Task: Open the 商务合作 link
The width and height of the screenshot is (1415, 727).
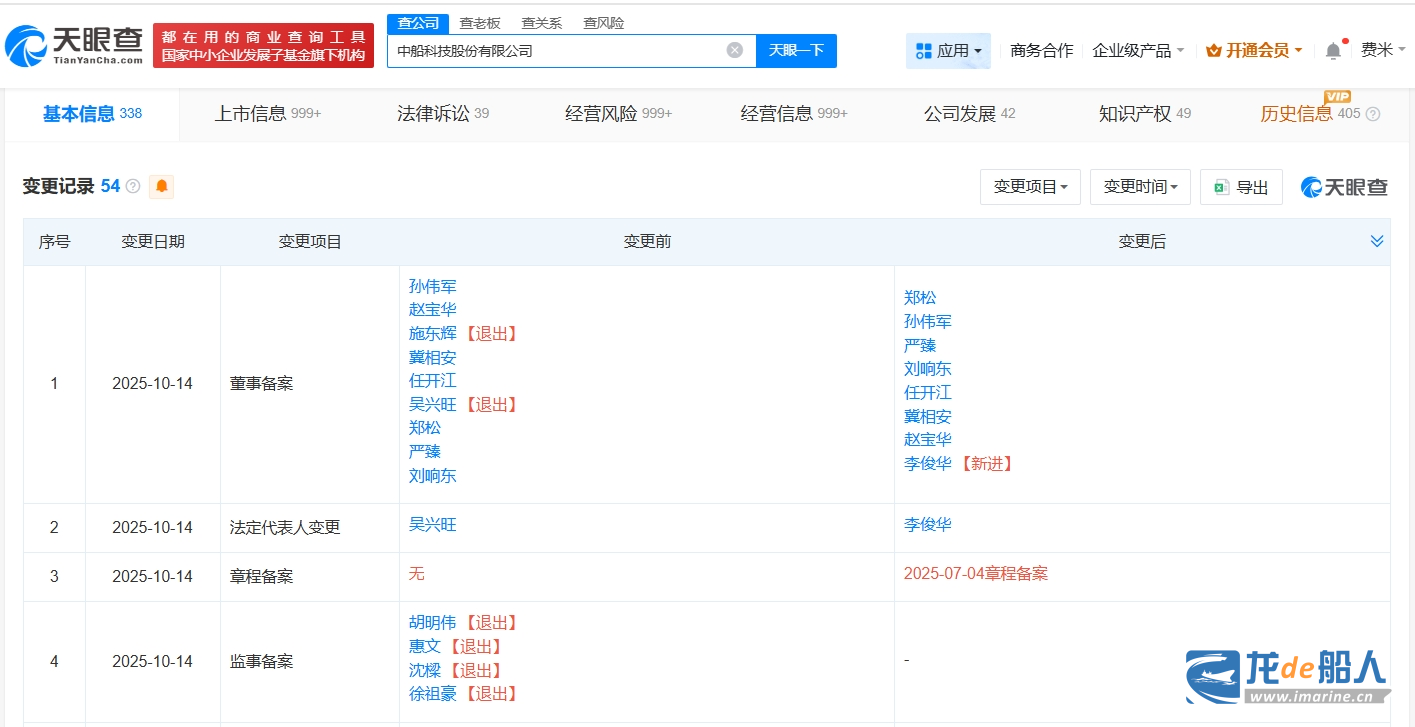Action: click(1041, 50)
